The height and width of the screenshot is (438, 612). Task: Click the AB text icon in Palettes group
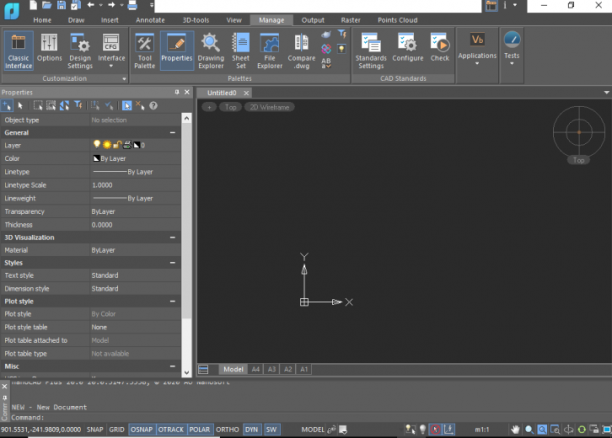pyautogui.click(x=326, y=63)
